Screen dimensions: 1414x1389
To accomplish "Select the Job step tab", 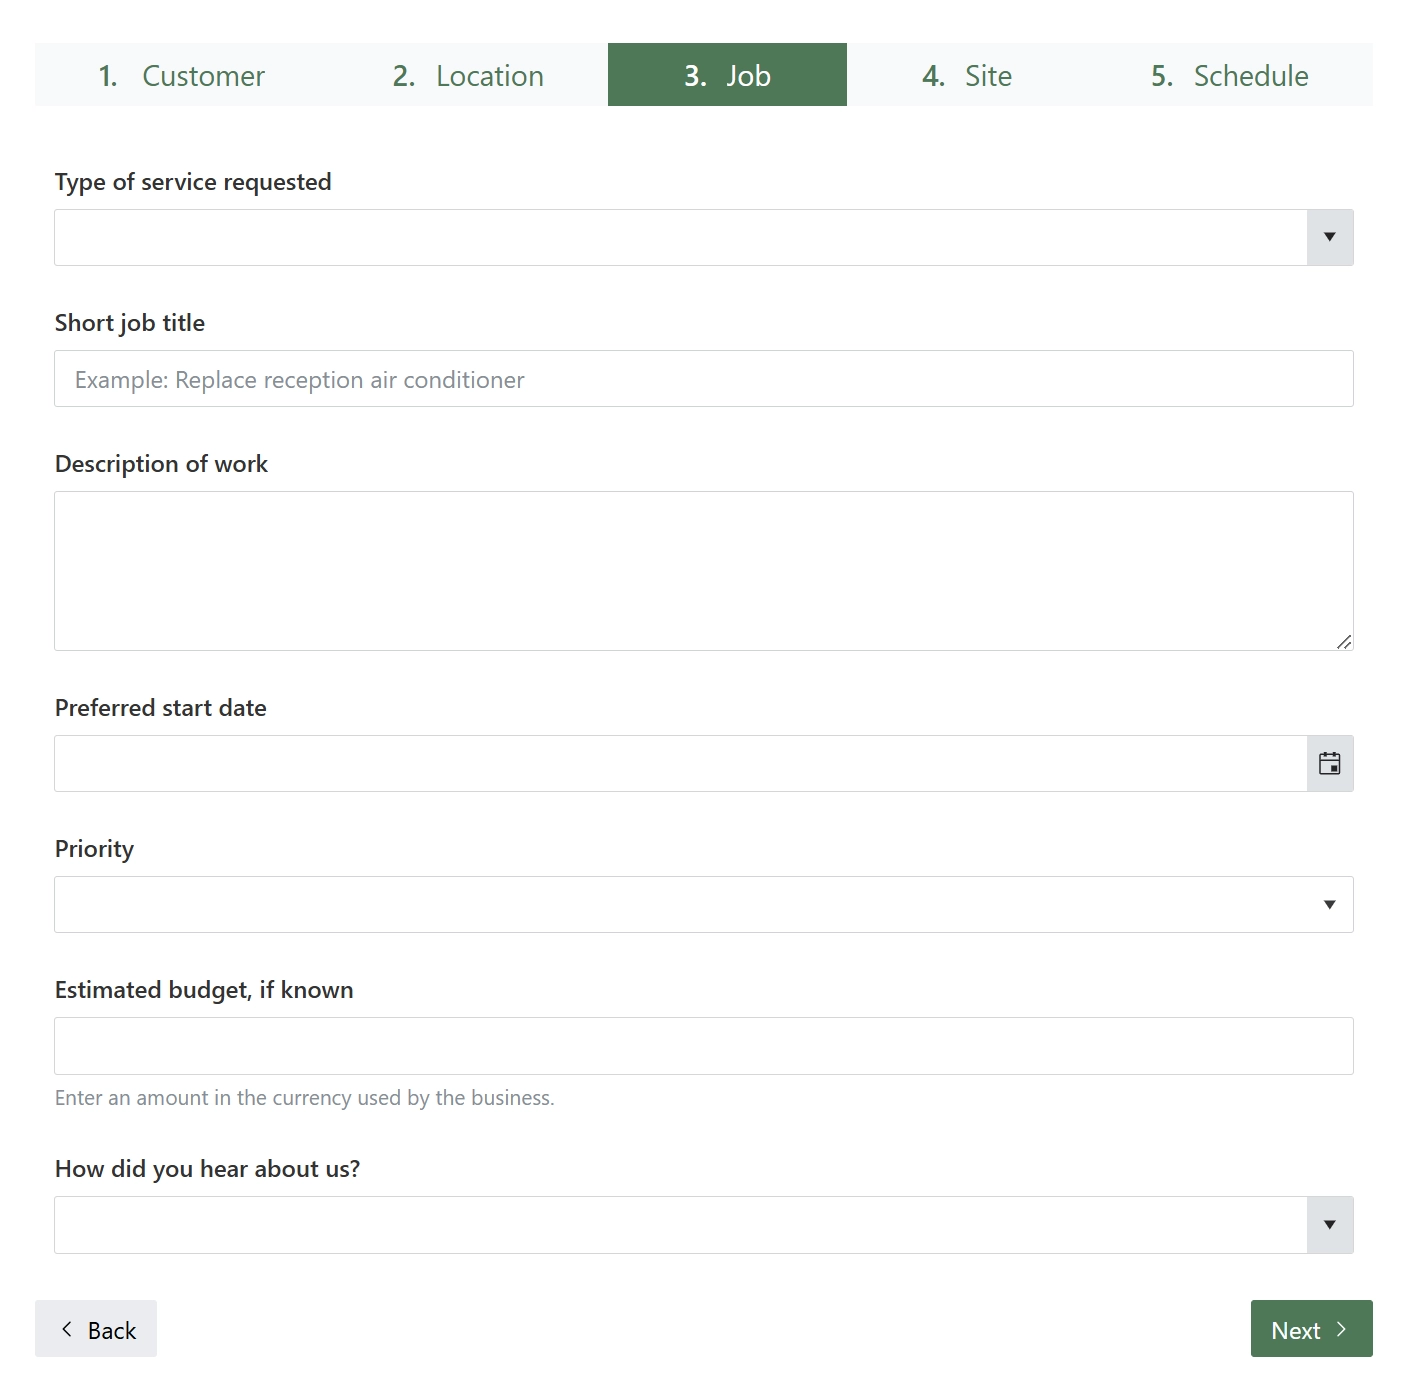I will tap(727, 75).
